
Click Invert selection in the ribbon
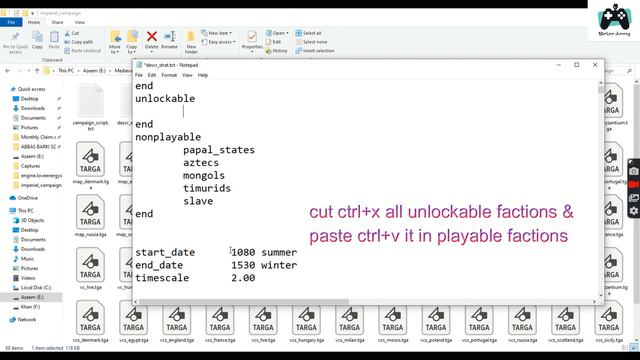[315, 51]
